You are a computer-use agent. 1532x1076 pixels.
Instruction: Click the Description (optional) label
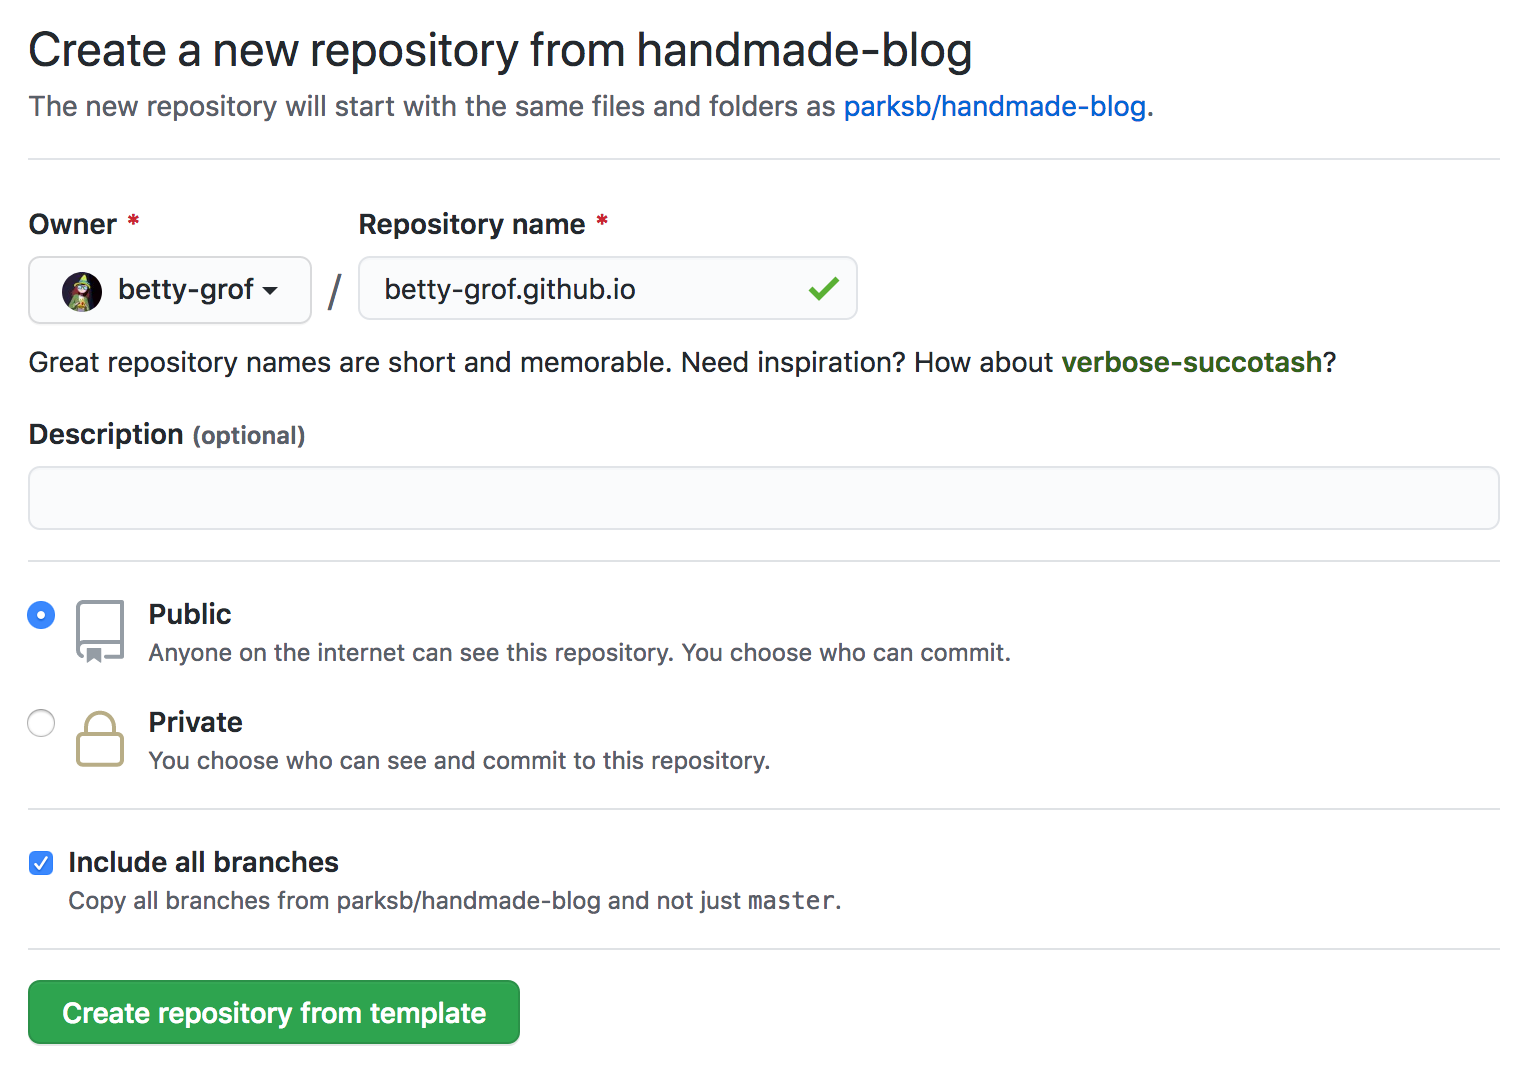pos(167,435)
